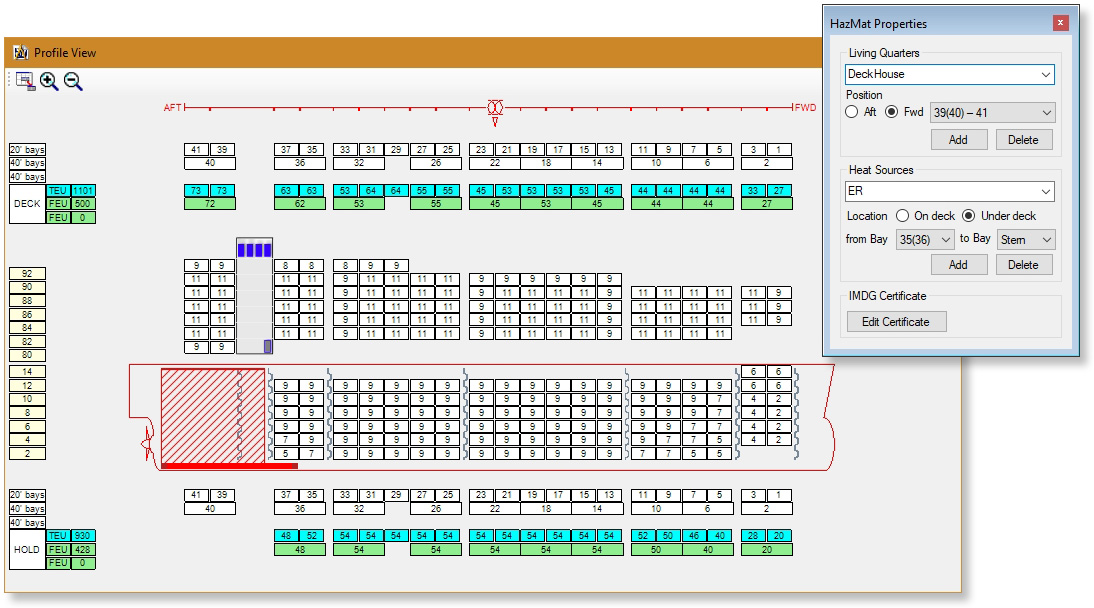Choose On deck heat source location

click(x=902, y=216)
